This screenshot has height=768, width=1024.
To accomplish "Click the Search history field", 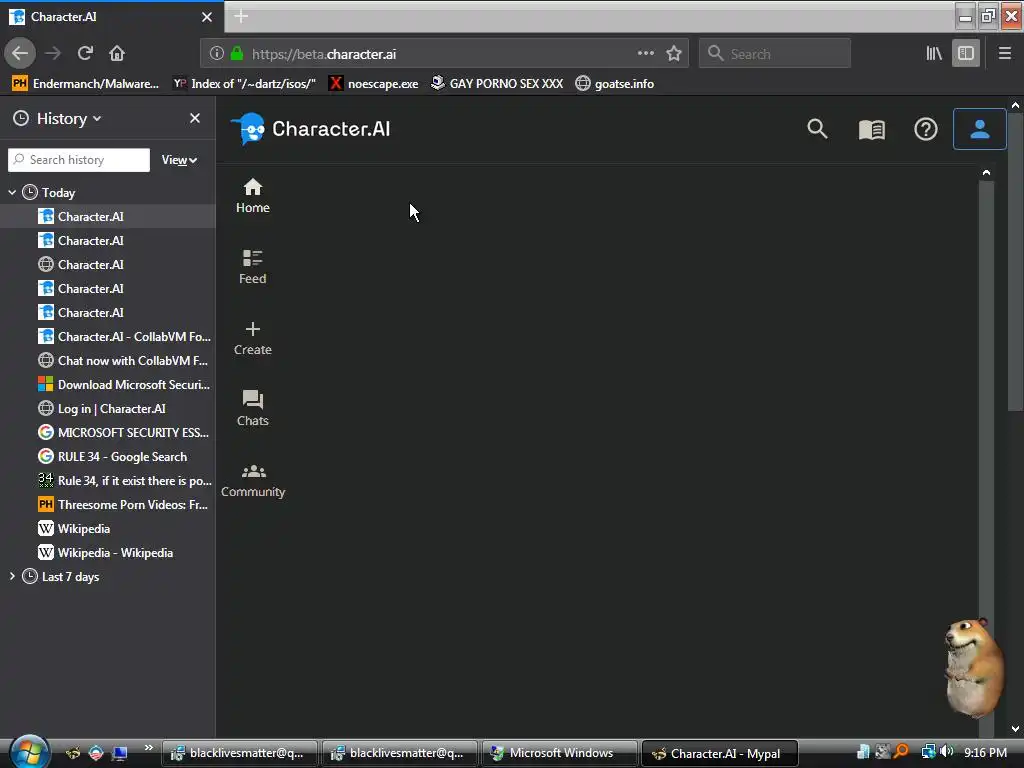I will 79,160.
